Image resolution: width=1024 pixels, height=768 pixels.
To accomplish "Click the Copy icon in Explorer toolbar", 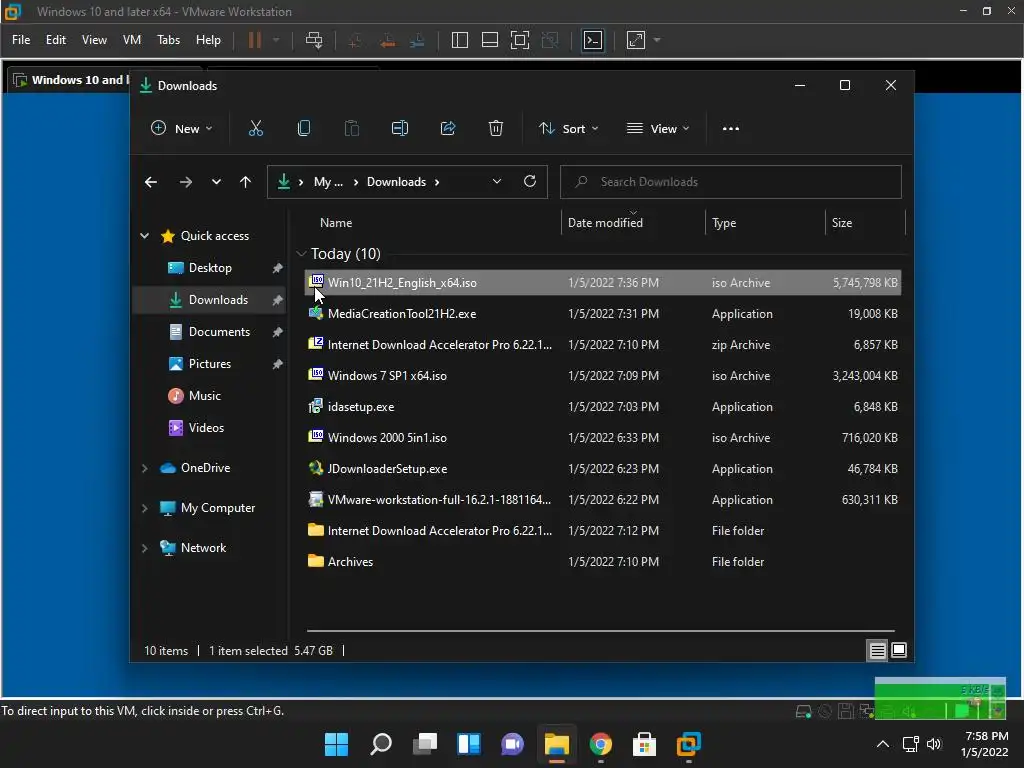I will point(304,129).
